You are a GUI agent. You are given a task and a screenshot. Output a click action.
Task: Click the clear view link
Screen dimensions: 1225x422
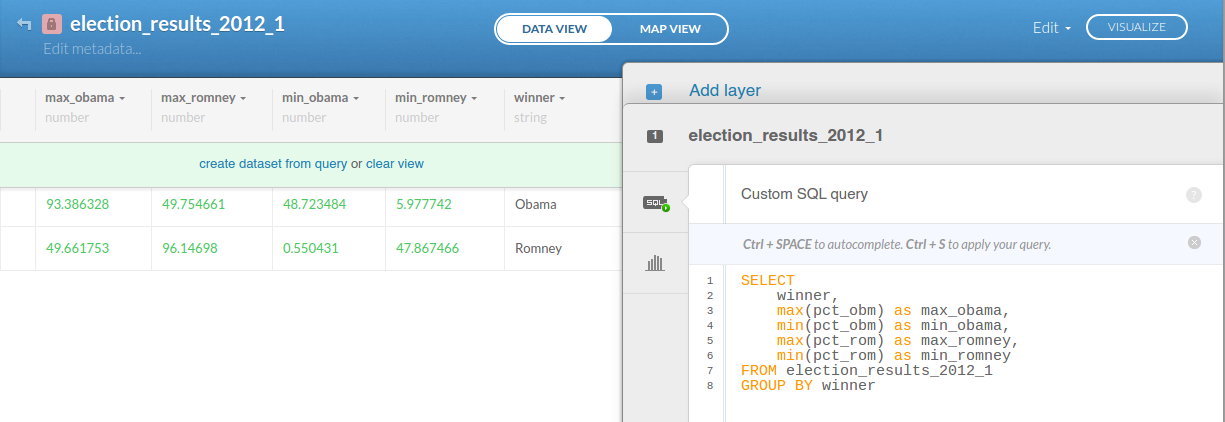coord(394,163)
